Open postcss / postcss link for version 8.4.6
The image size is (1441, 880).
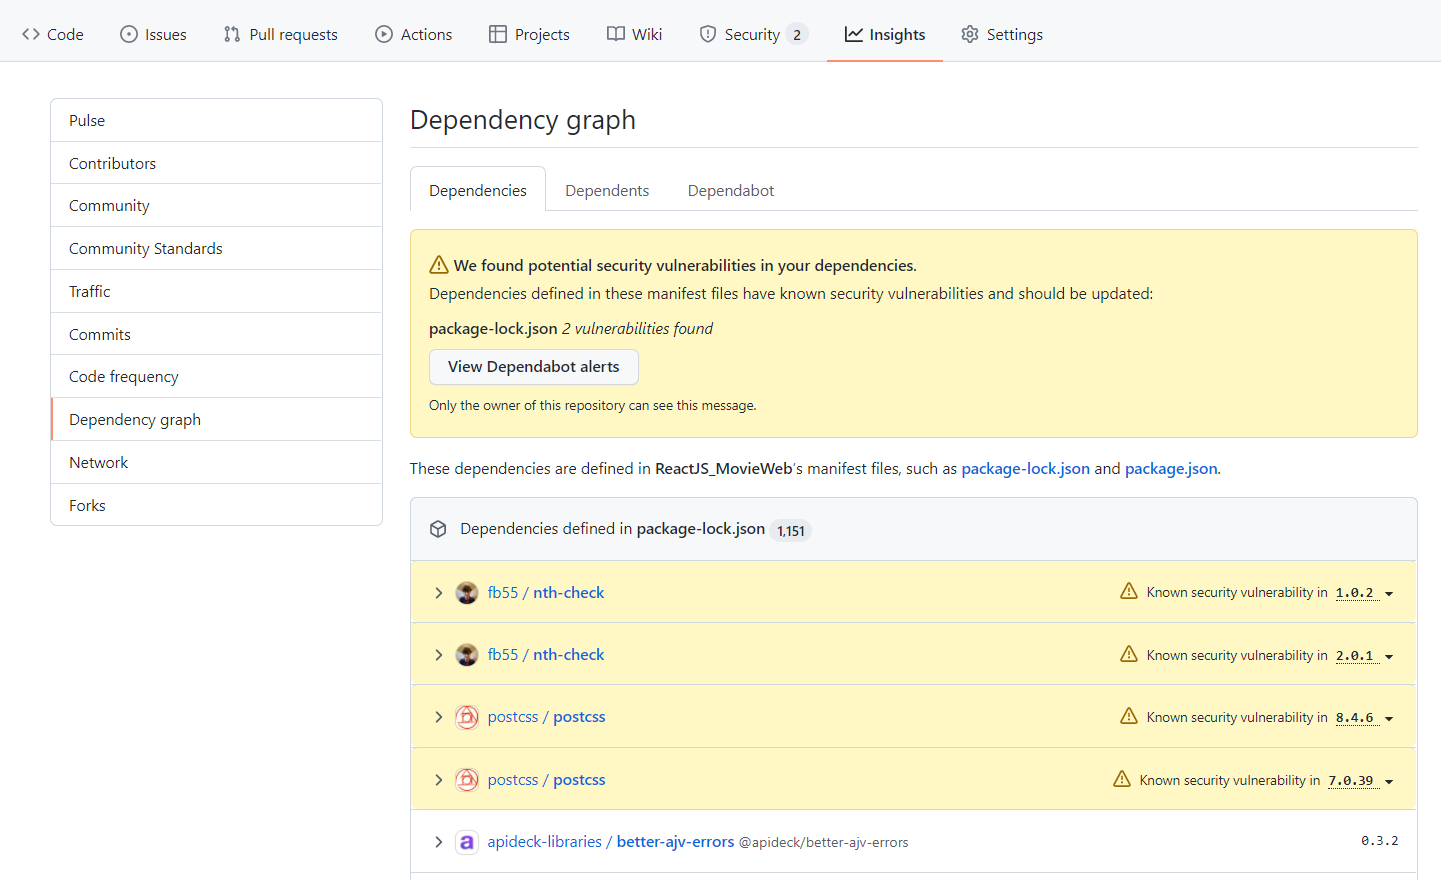547,716
